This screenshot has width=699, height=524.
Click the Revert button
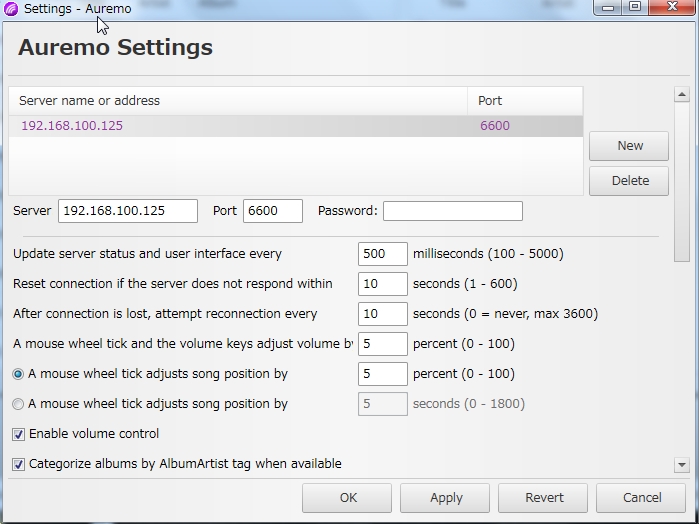pos(543,498)
